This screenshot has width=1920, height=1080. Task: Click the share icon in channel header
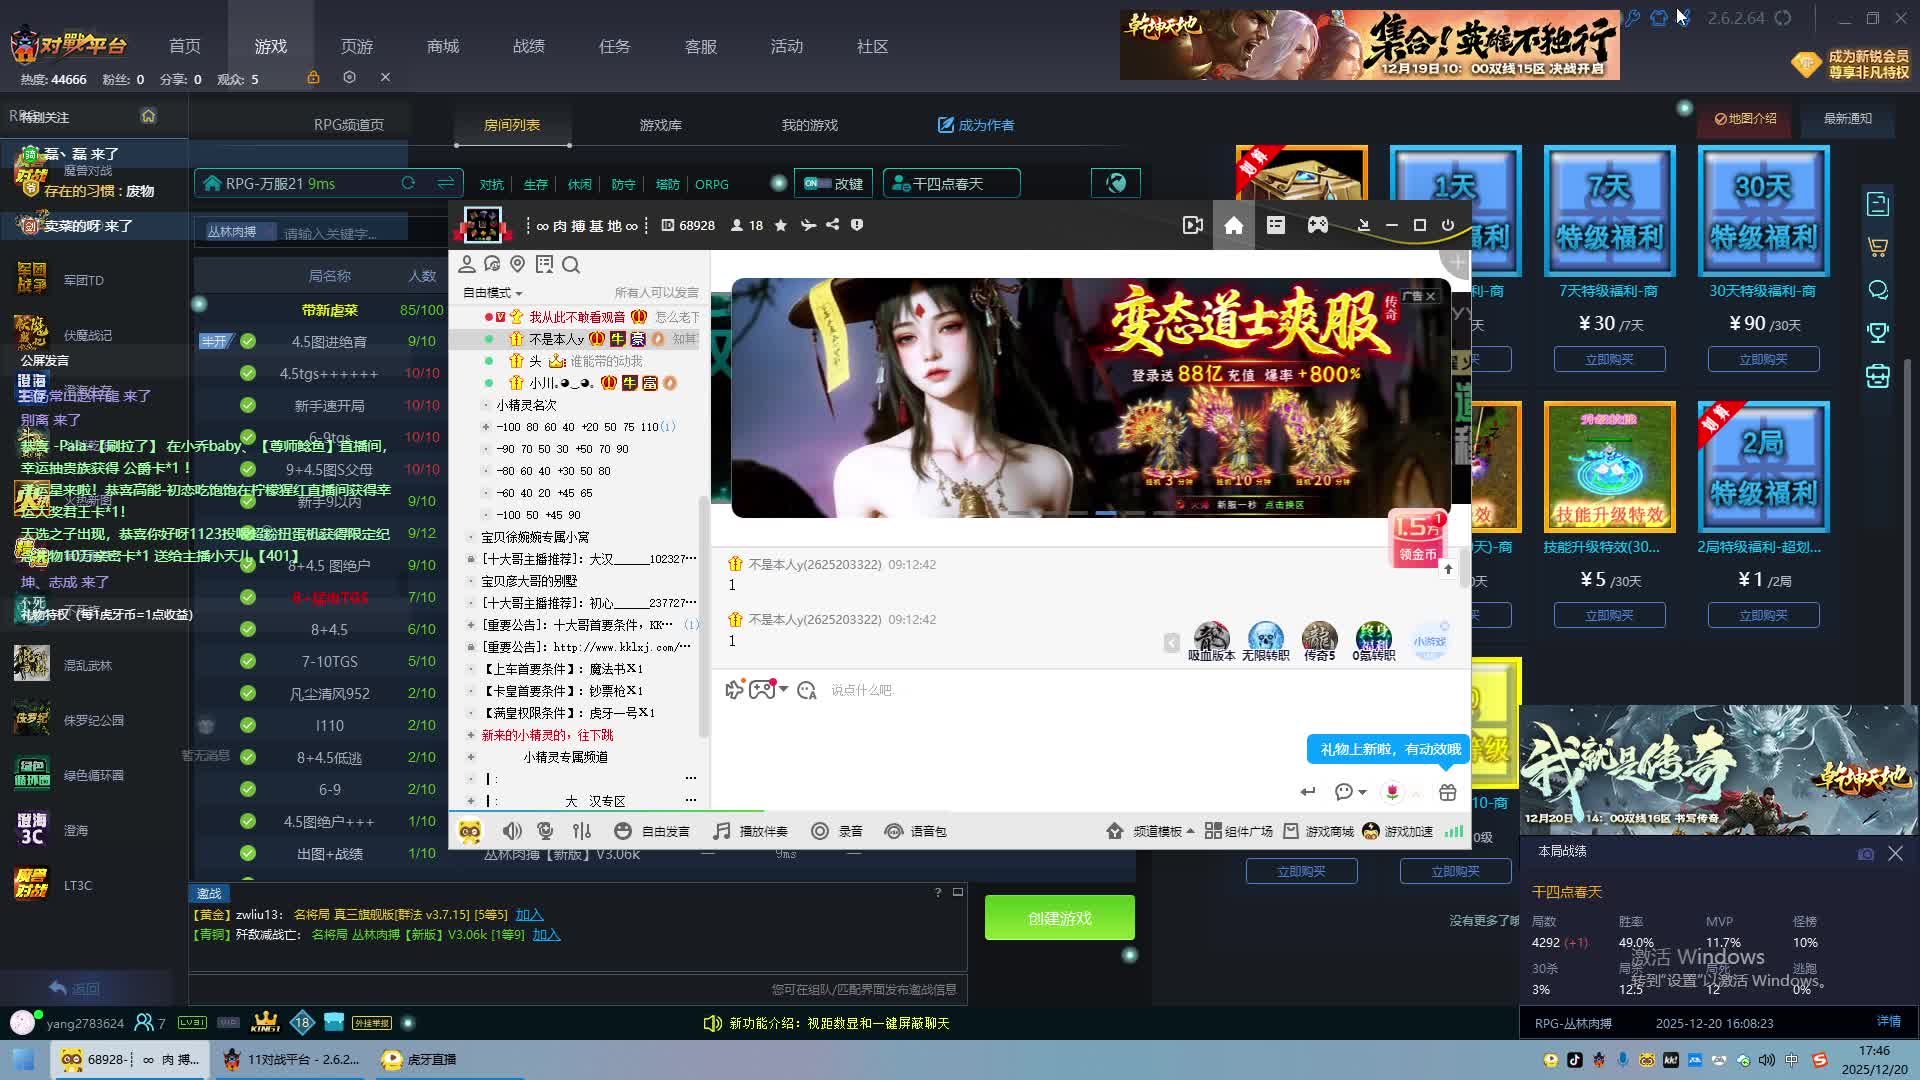pos(833,225)
